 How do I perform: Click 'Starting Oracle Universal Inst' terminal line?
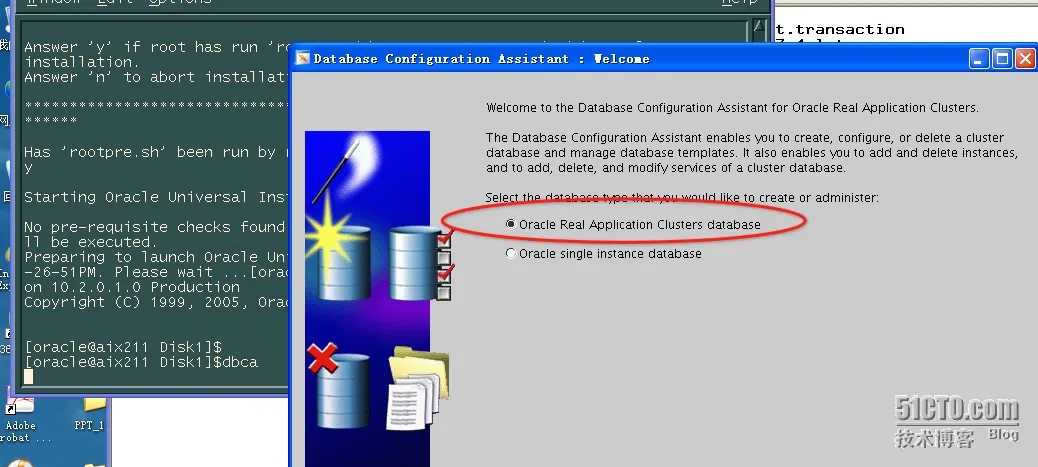coord(156,197)
